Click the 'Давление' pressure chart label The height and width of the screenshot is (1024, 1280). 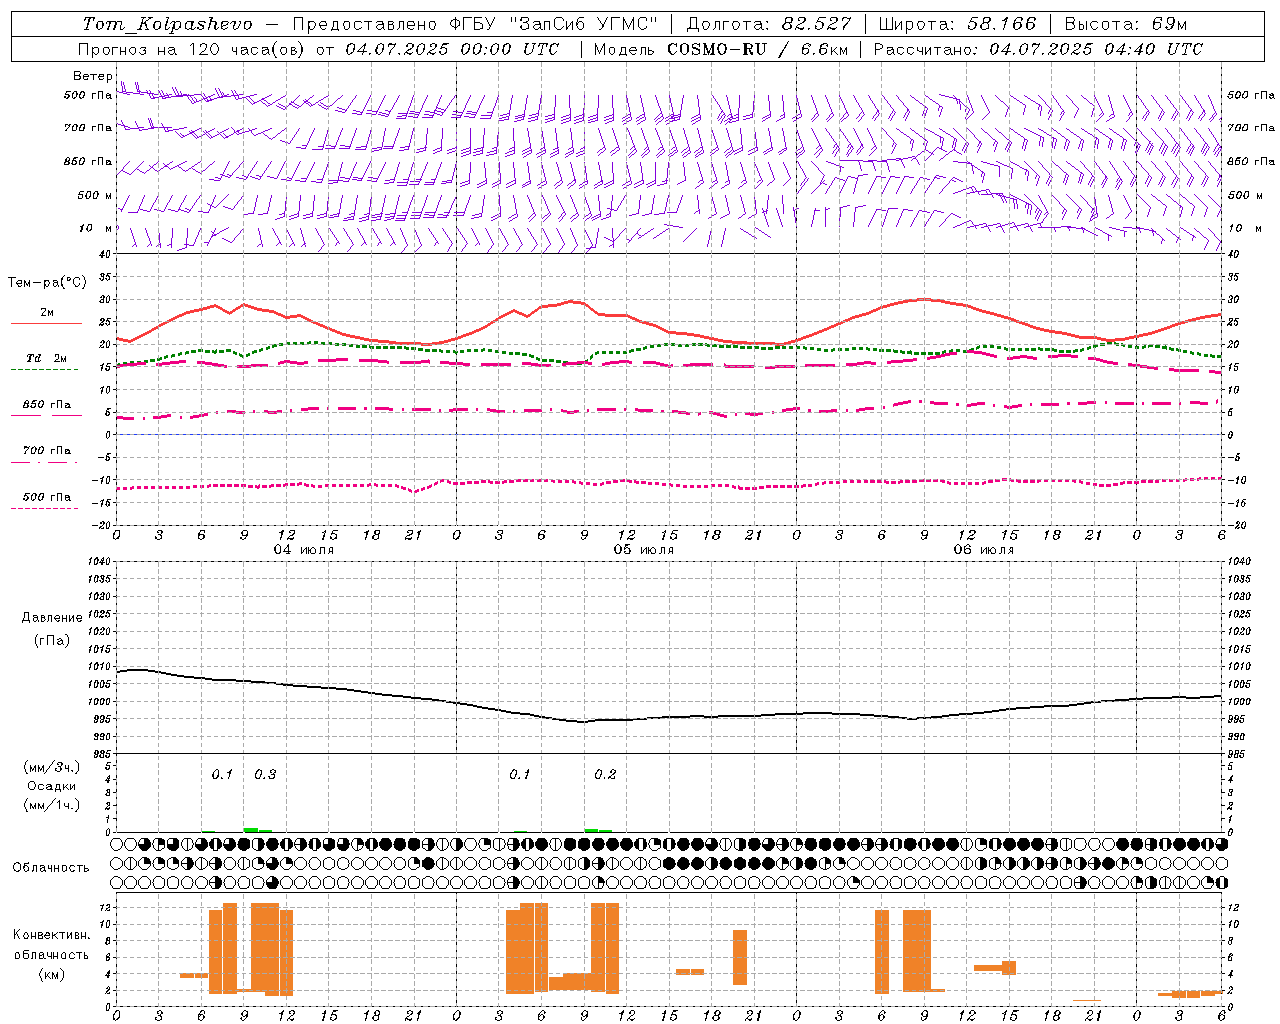pos(52,618)
